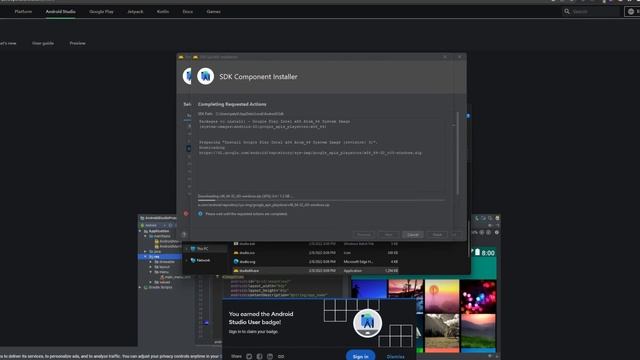Click the mountain clouds wallpaper thumbnail
Viewport: 640px width, 360px height.
pos(442,332)
